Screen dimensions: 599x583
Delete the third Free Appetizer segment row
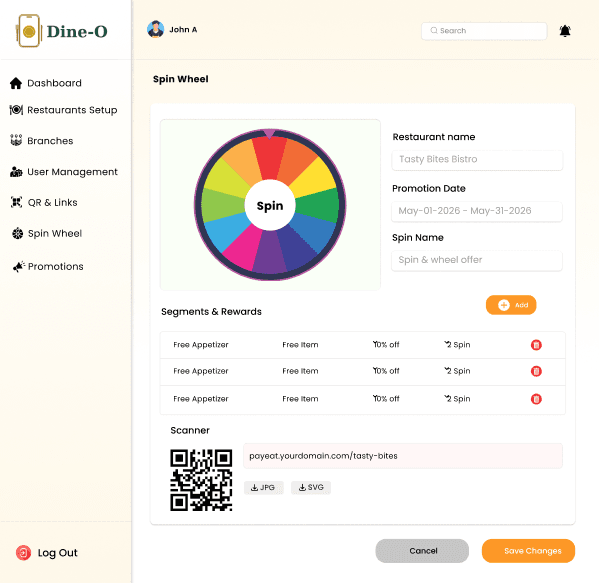pyautogui.click(x=536, y=399)
